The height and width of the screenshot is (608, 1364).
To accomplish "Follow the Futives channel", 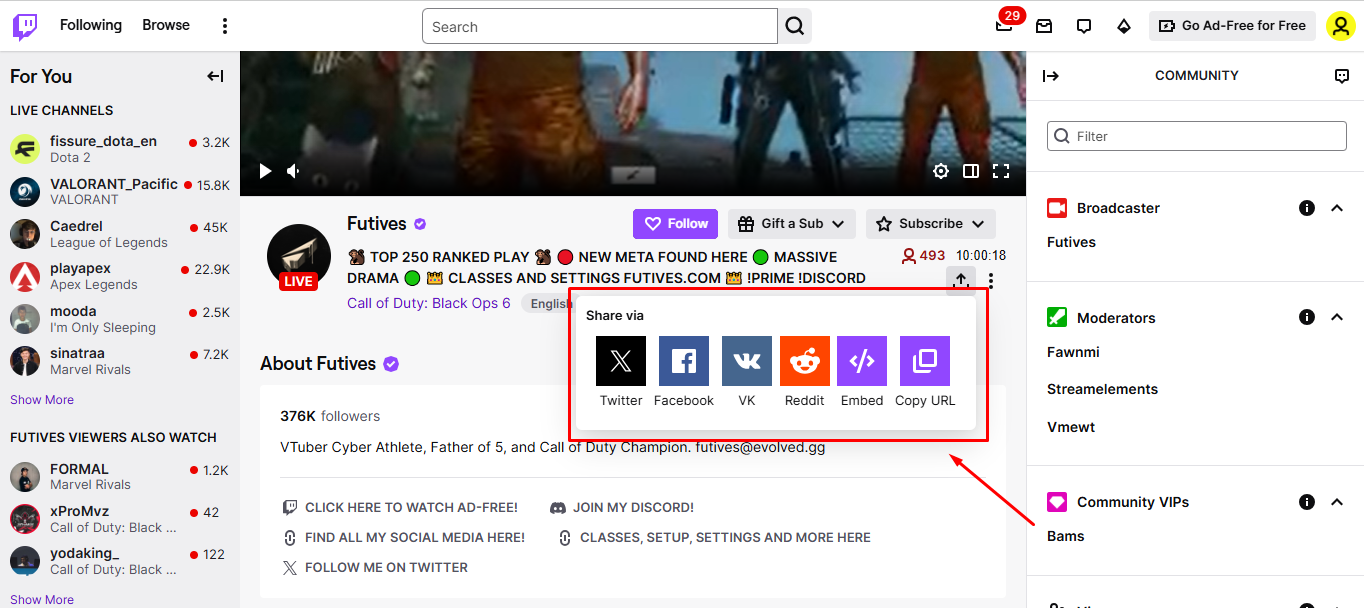I will point(676,224).
